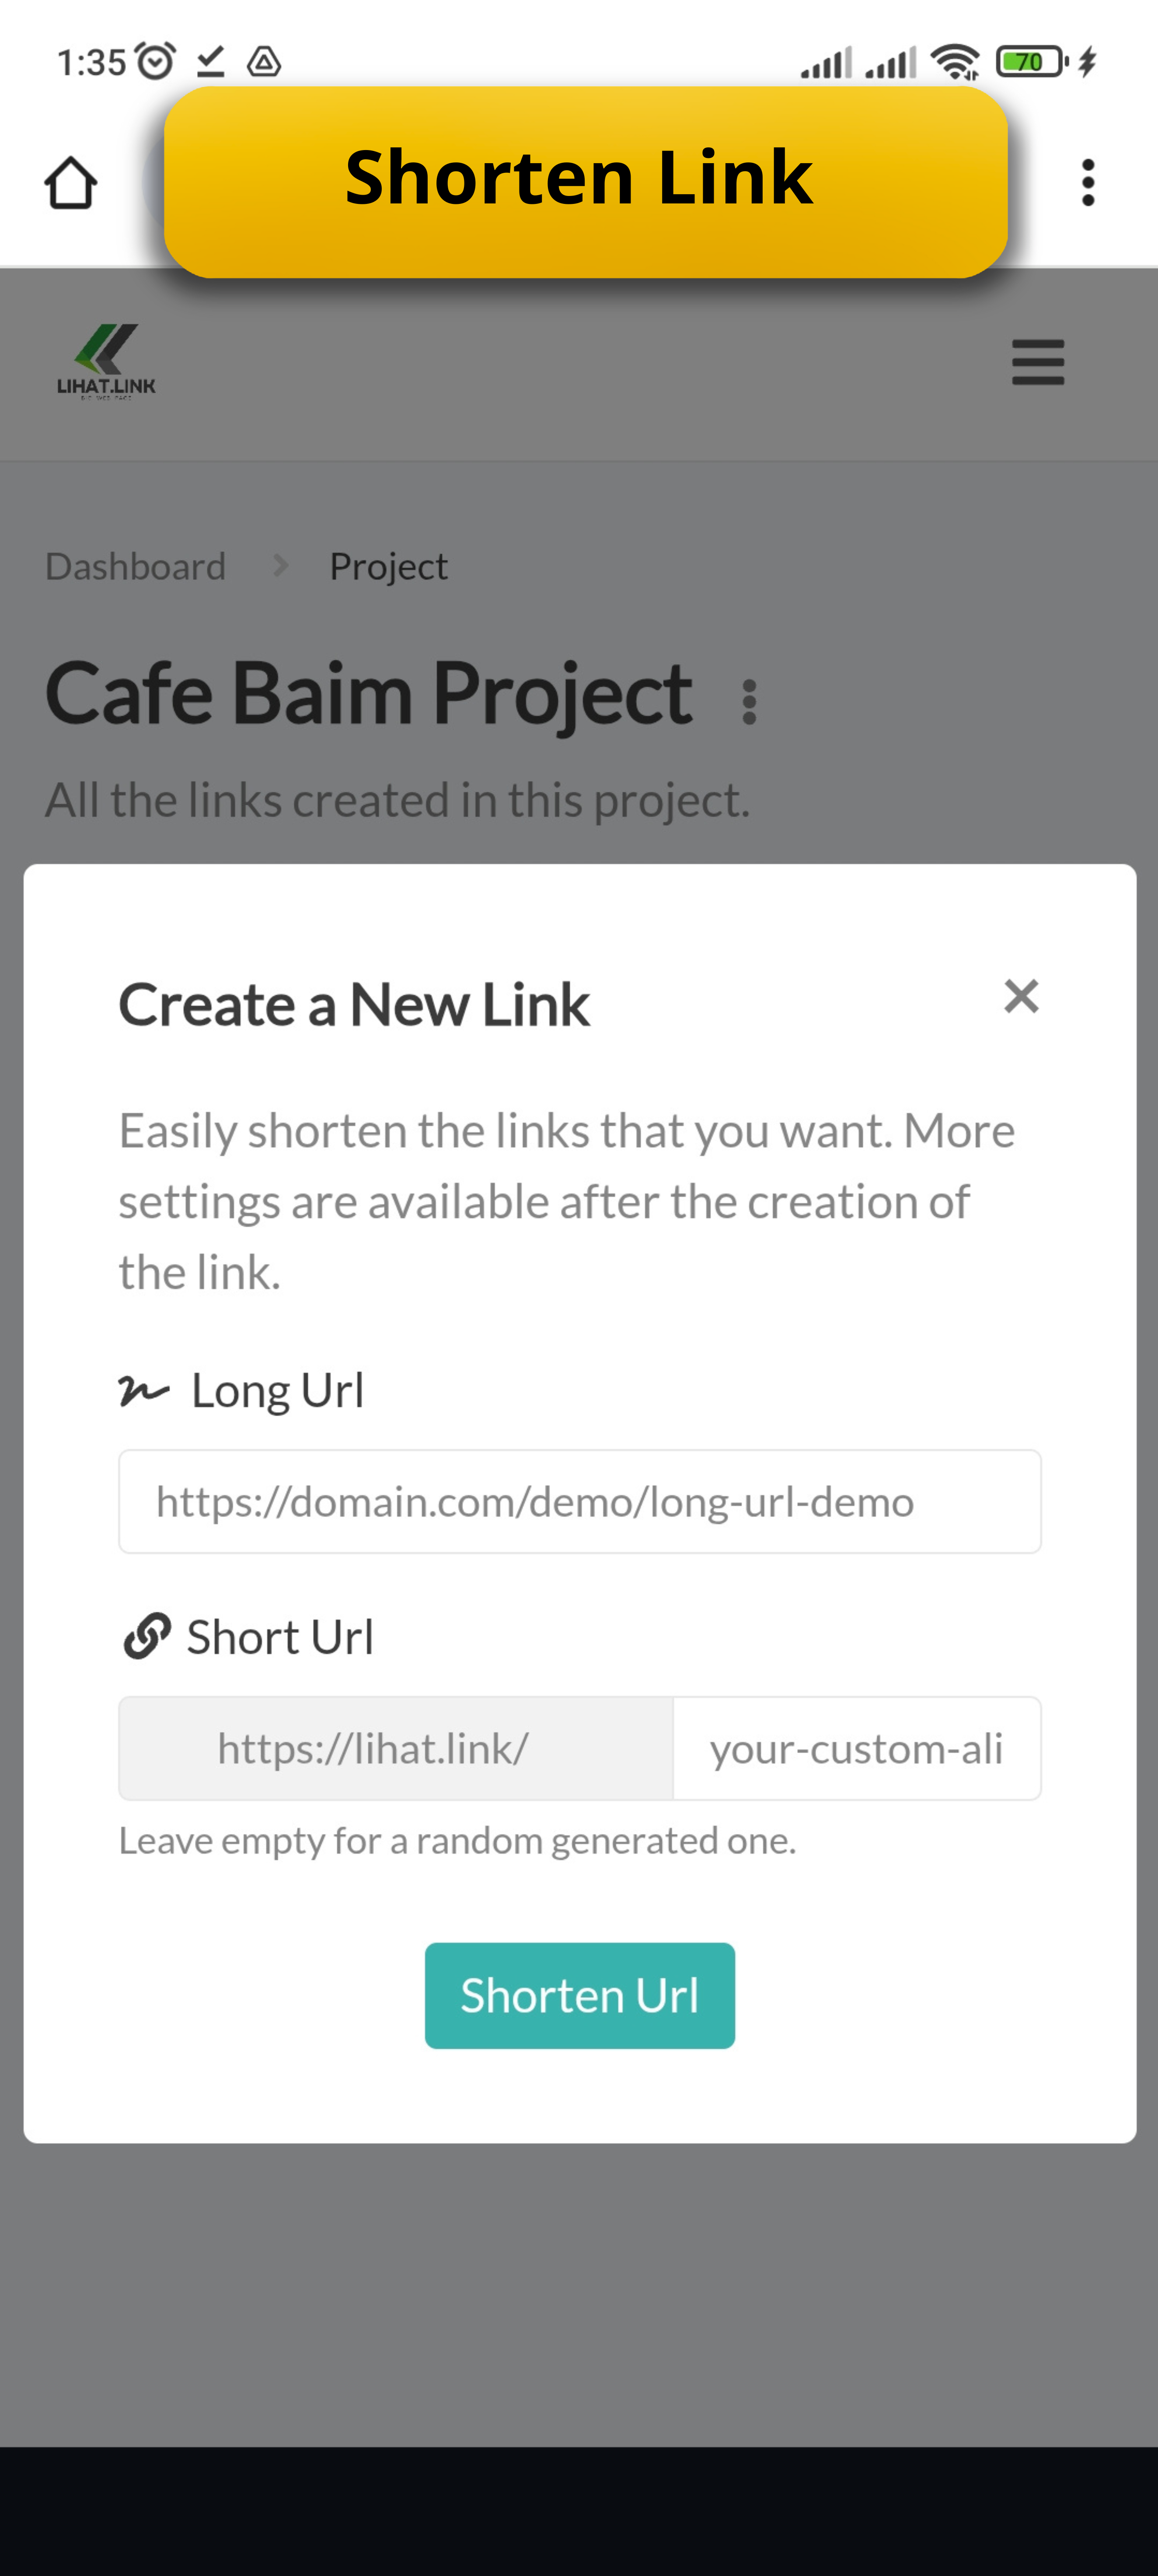Click the Project breadcrumb item
1158x2576 pixels.
[x=388, y=567]
